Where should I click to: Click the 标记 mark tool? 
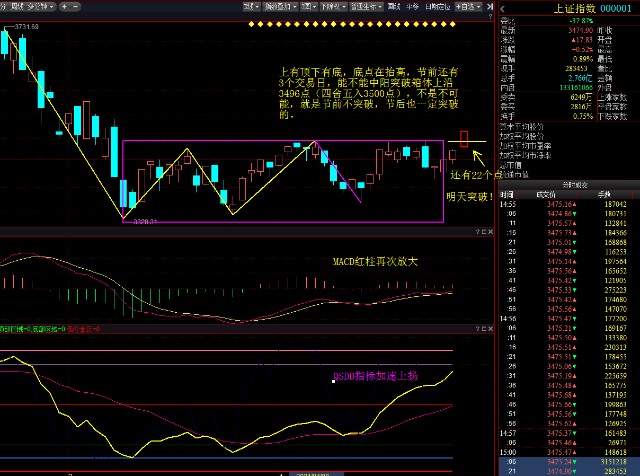coord(411,6)
